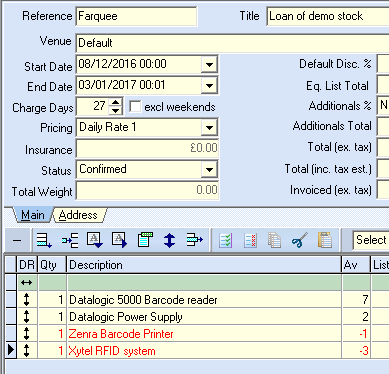Select the Datalogic 5000 Barcode reader description
This screenshot has height=374, width=389.
click(143, 300)
